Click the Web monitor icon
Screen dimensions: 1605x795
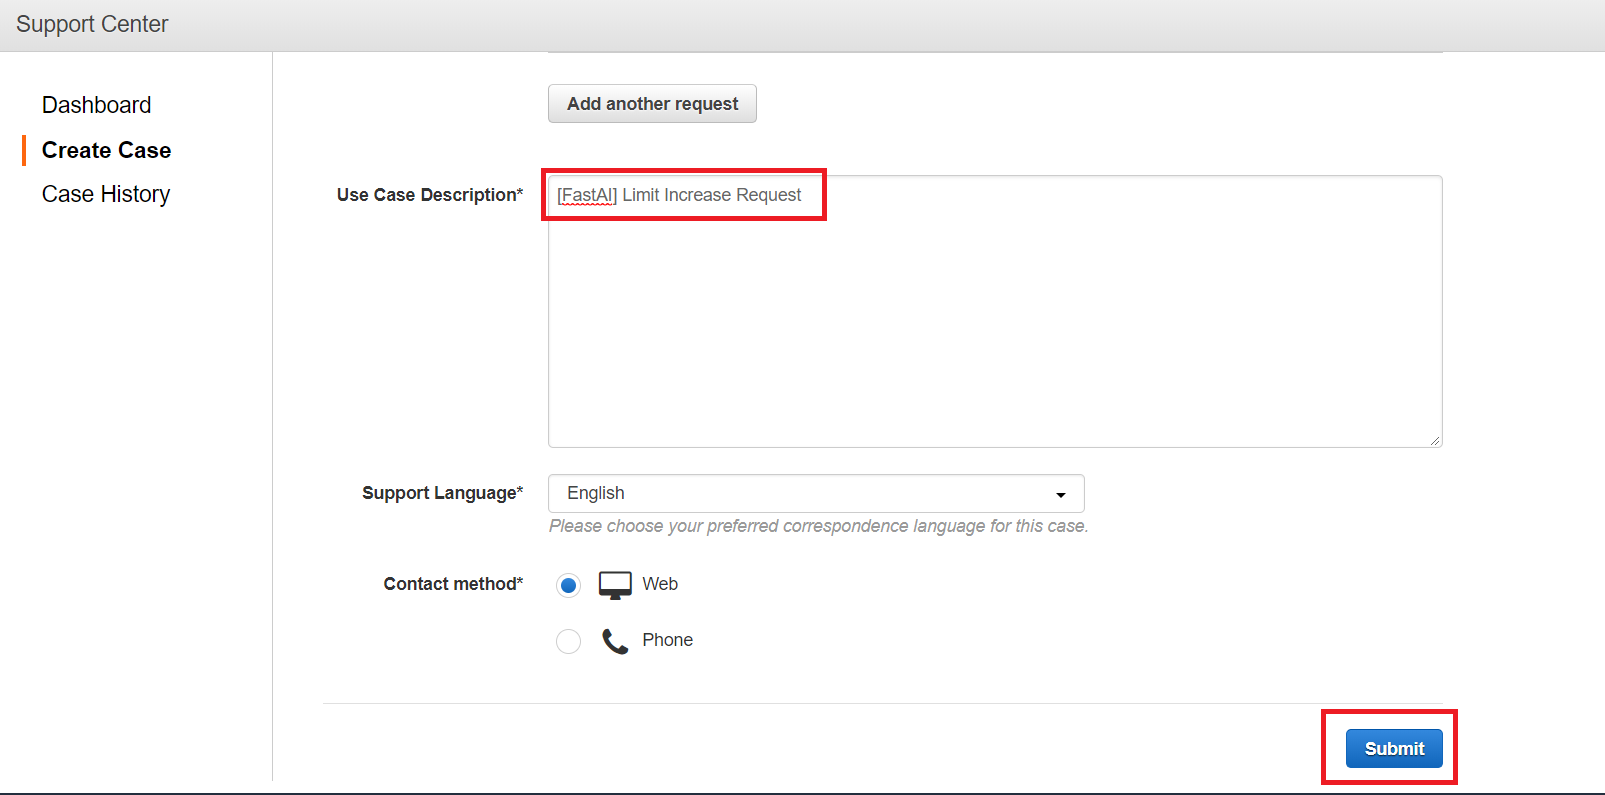[615, 585]
